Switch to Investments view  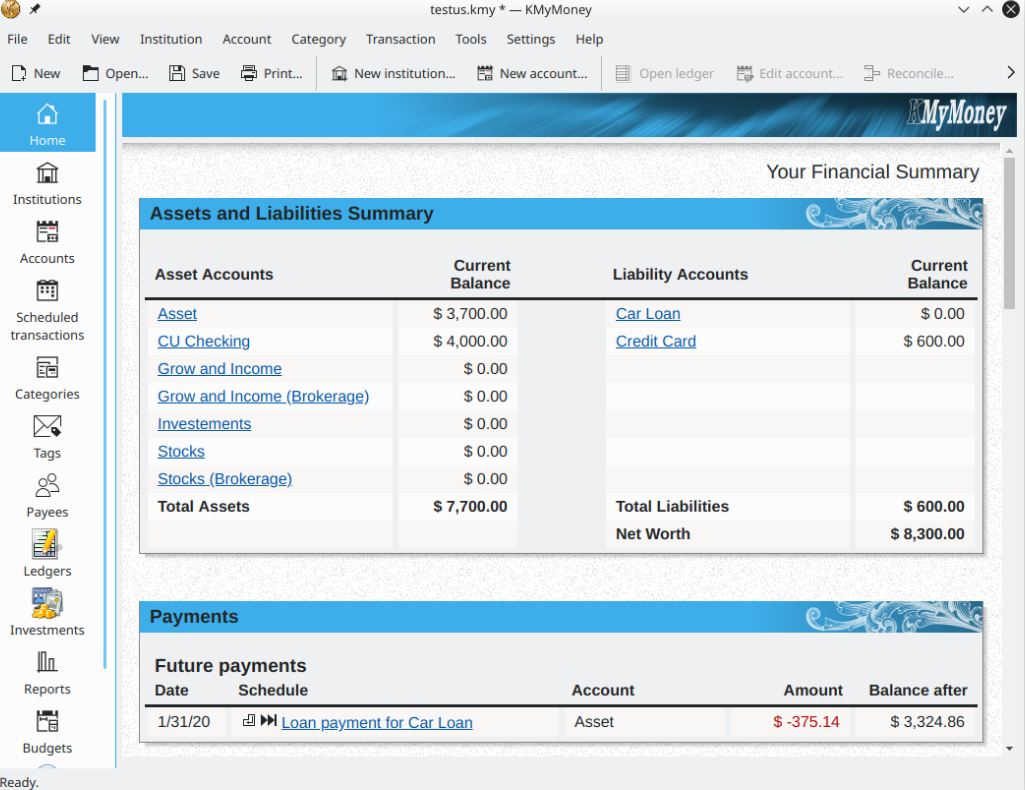tap(47, 614)
